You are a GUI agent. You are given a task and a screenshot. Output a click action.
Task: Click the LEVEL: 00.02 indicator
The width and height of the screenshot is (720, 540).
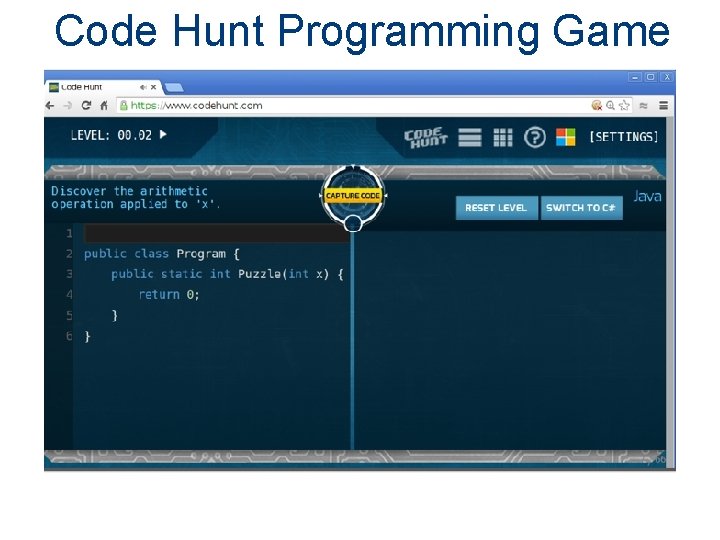pyautogui.click(x=111, y=135)
